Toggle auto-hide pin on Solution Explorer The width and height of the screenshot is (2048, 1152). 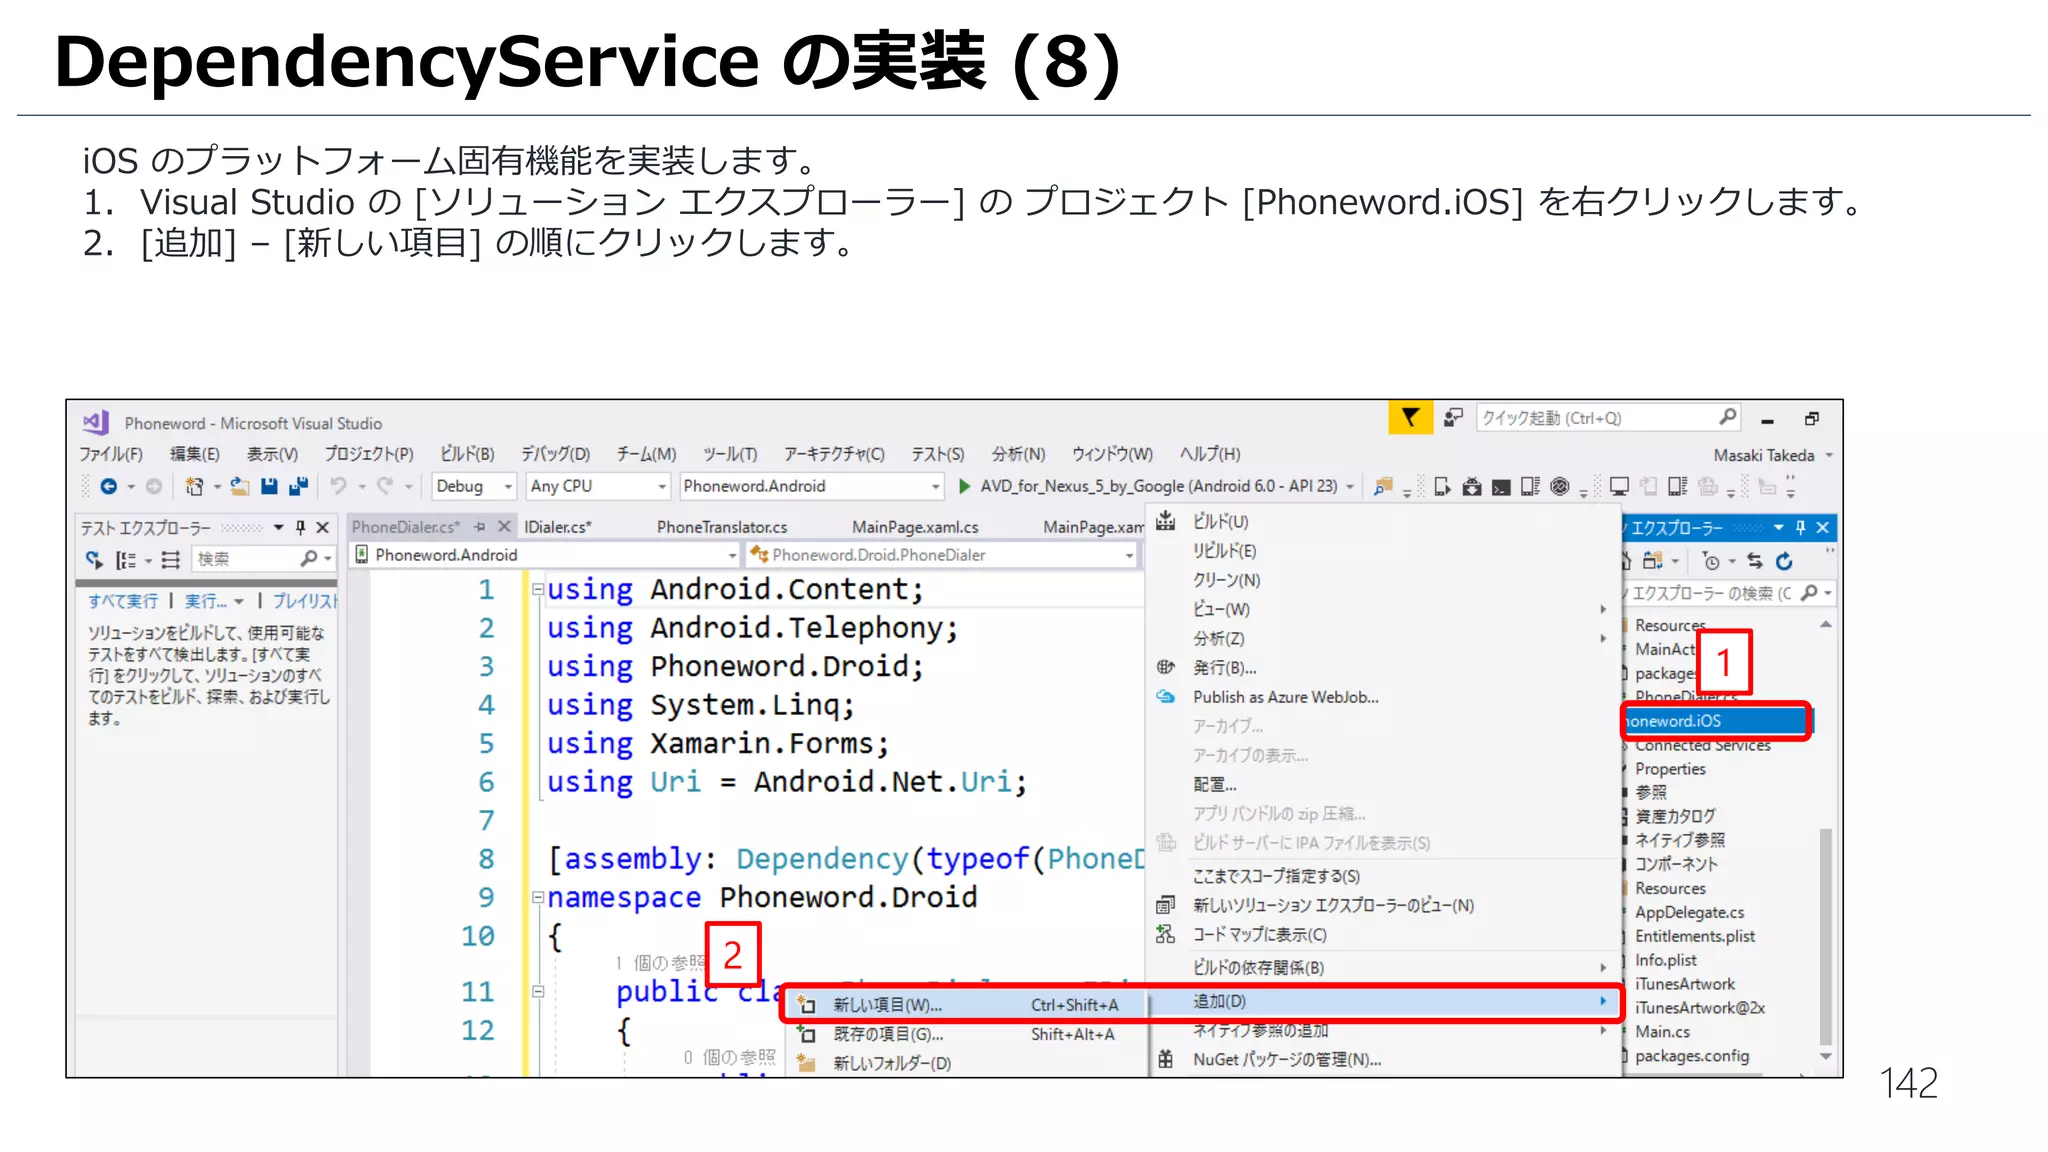pyautogui.click(x=1801, y=527)
